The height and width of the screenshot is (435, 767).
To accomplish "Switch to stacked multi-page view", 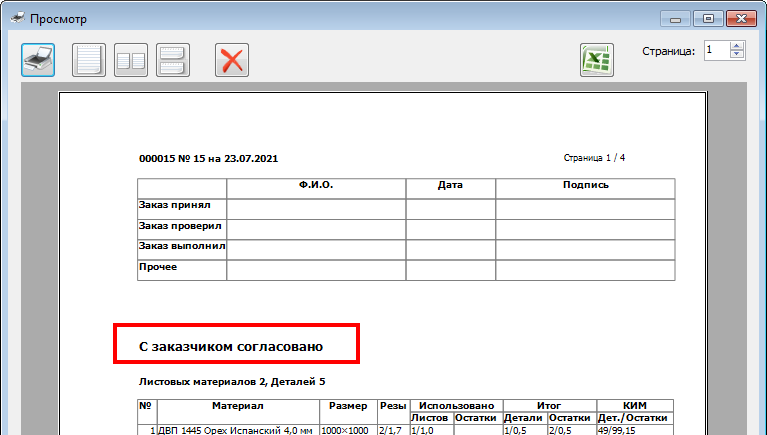I will point(173,60).
